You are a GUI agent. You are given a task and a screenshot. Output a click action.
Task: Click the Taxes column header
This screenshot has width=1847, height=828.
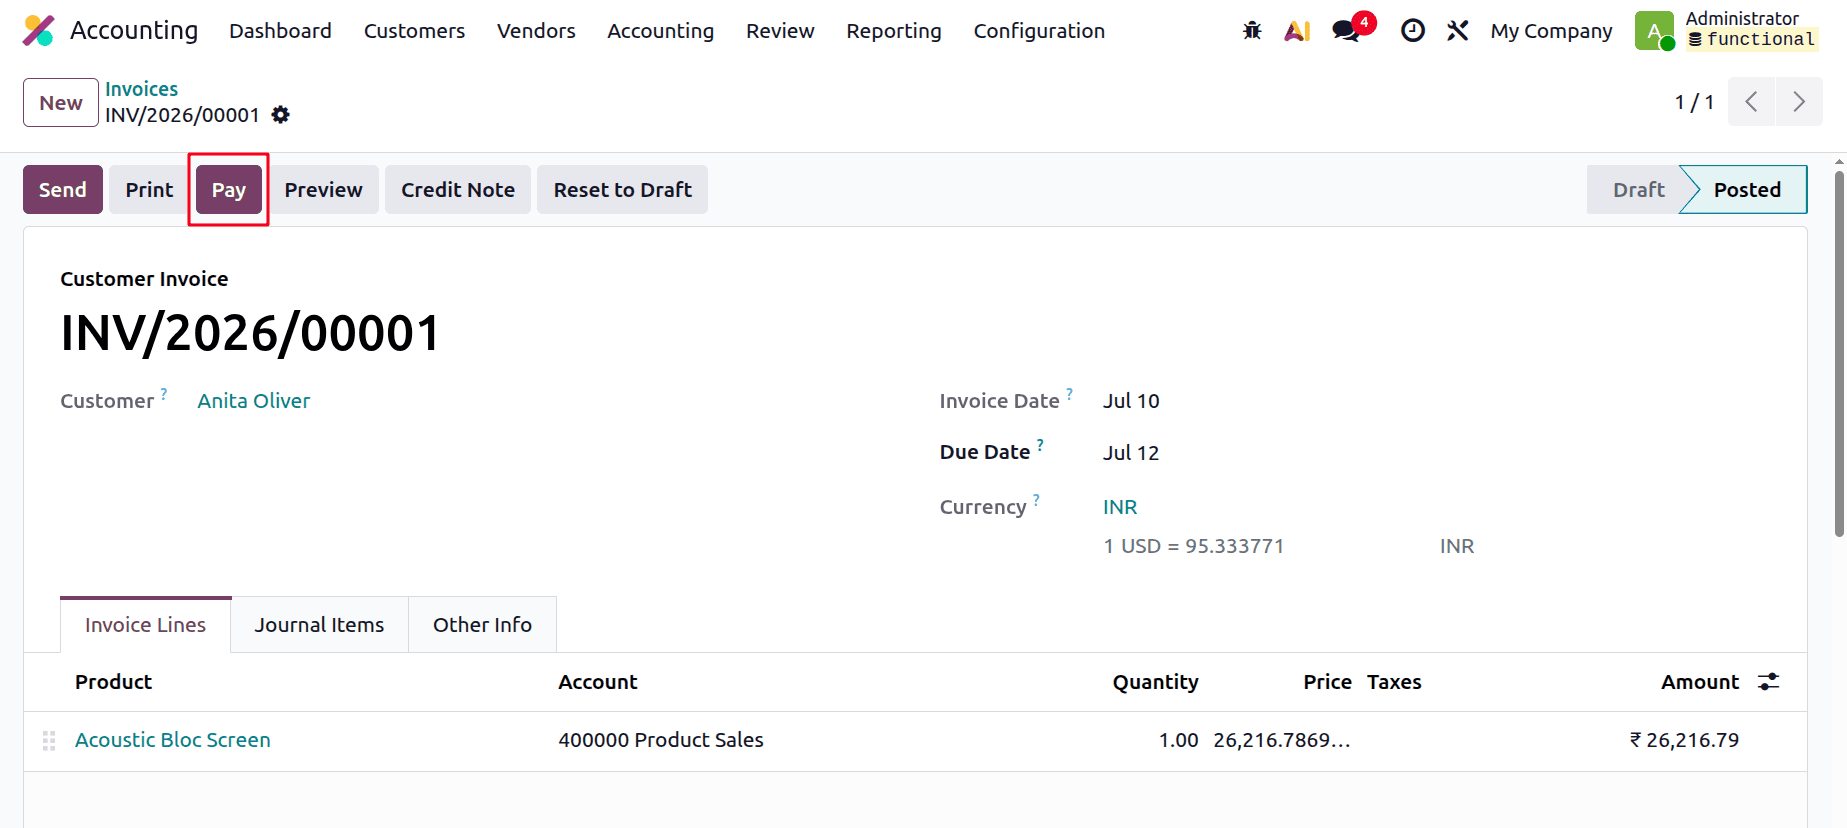(x=1394, y=682)
